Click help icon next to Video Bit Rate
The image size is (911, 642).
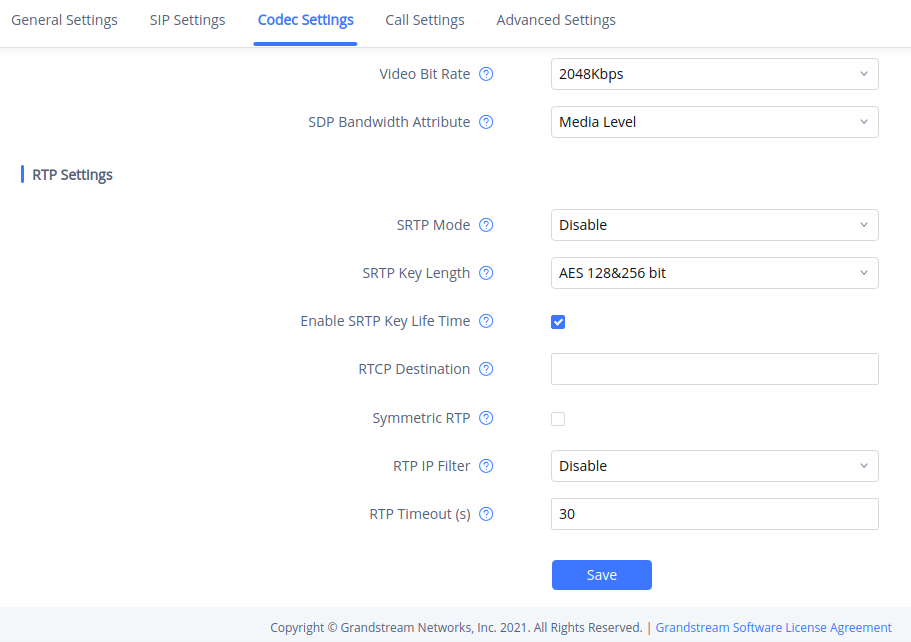coord(486,74)
